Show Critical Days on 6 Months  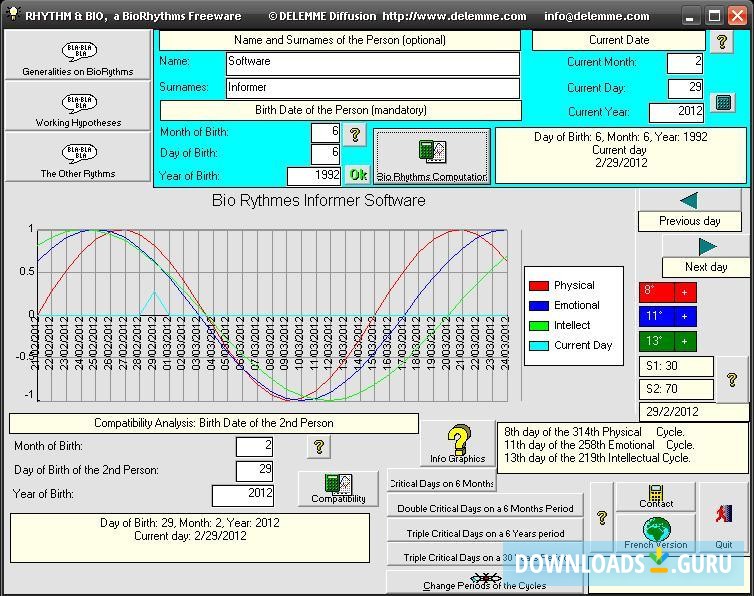(441, 483)
